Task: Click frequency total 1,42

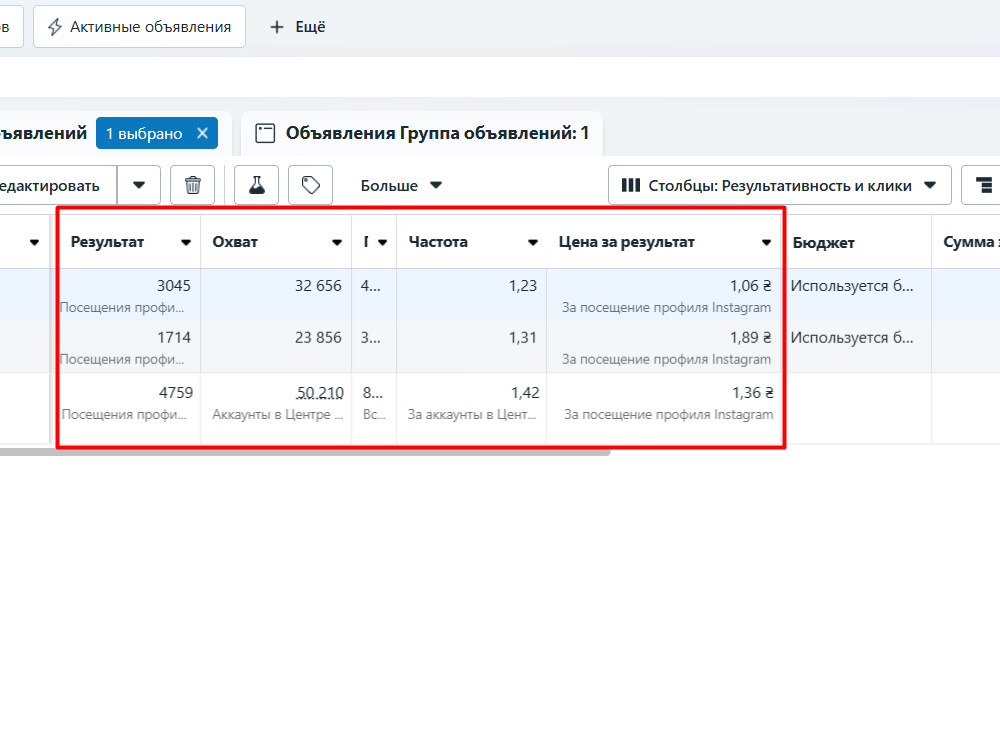Action: pyautogui.click(x=526, y=392)
